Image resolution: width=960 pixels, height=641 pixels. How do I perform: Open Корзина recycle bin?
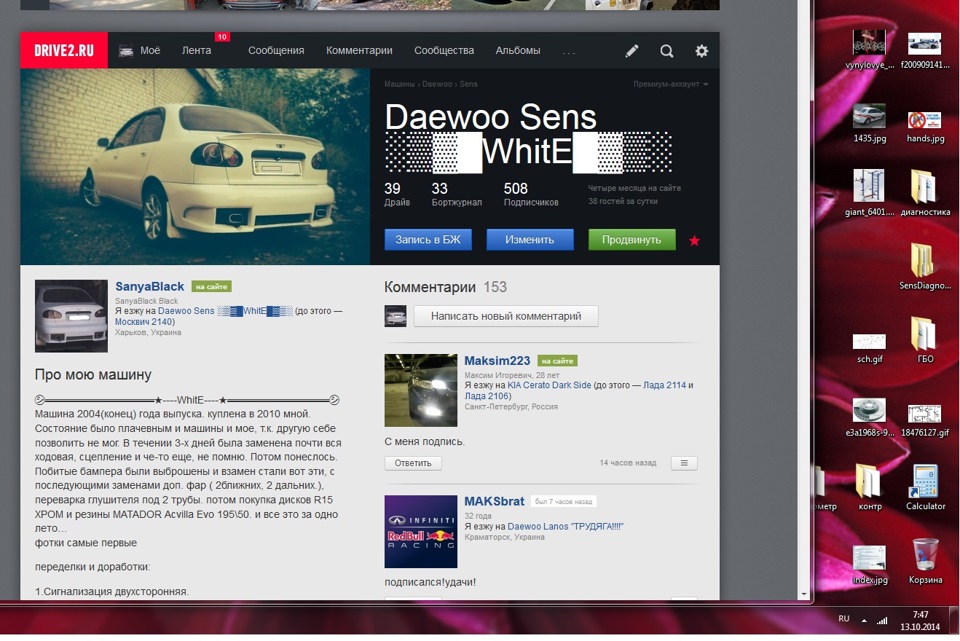pos(925,561)
